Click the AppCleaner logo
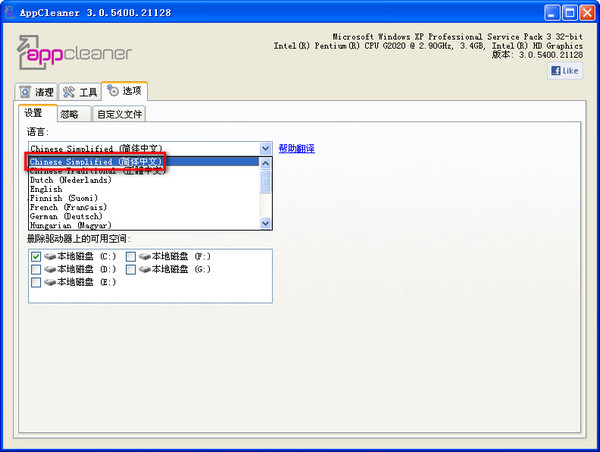600x452 pixels. point(74,53)
